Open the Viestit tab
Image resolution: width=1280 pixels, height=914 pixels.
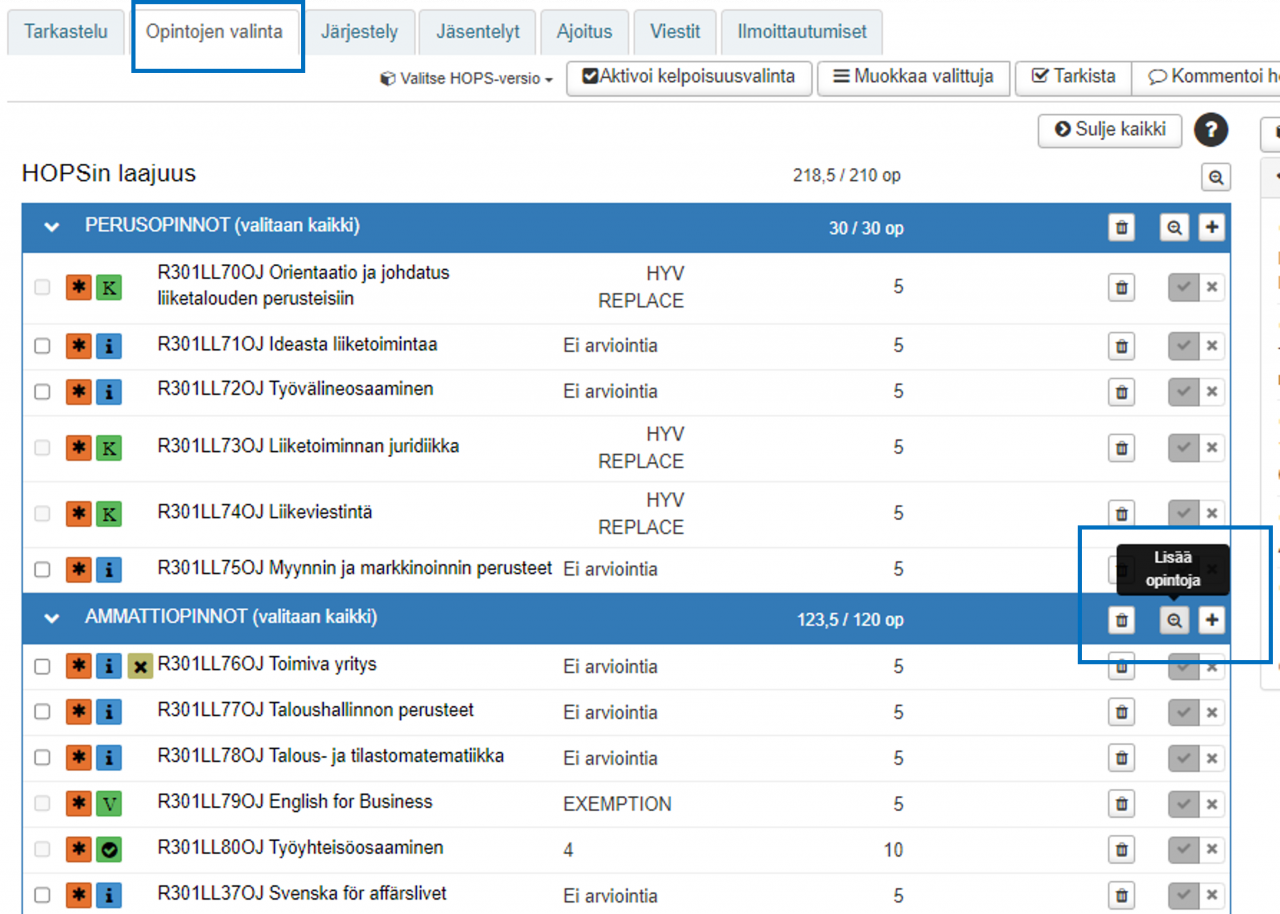(x=675, y=32)
